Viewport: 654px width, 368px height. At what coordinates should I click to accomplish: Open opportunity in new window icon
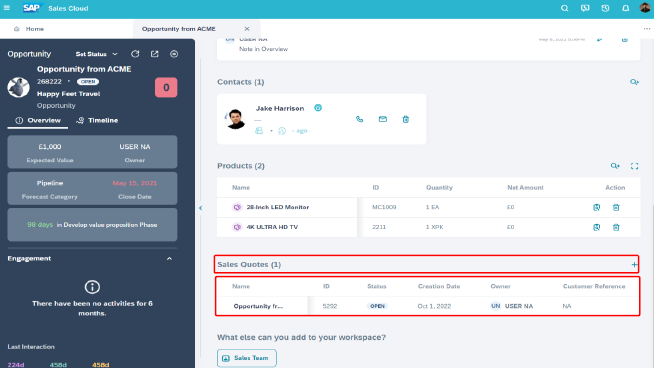(x=155, y=54)
